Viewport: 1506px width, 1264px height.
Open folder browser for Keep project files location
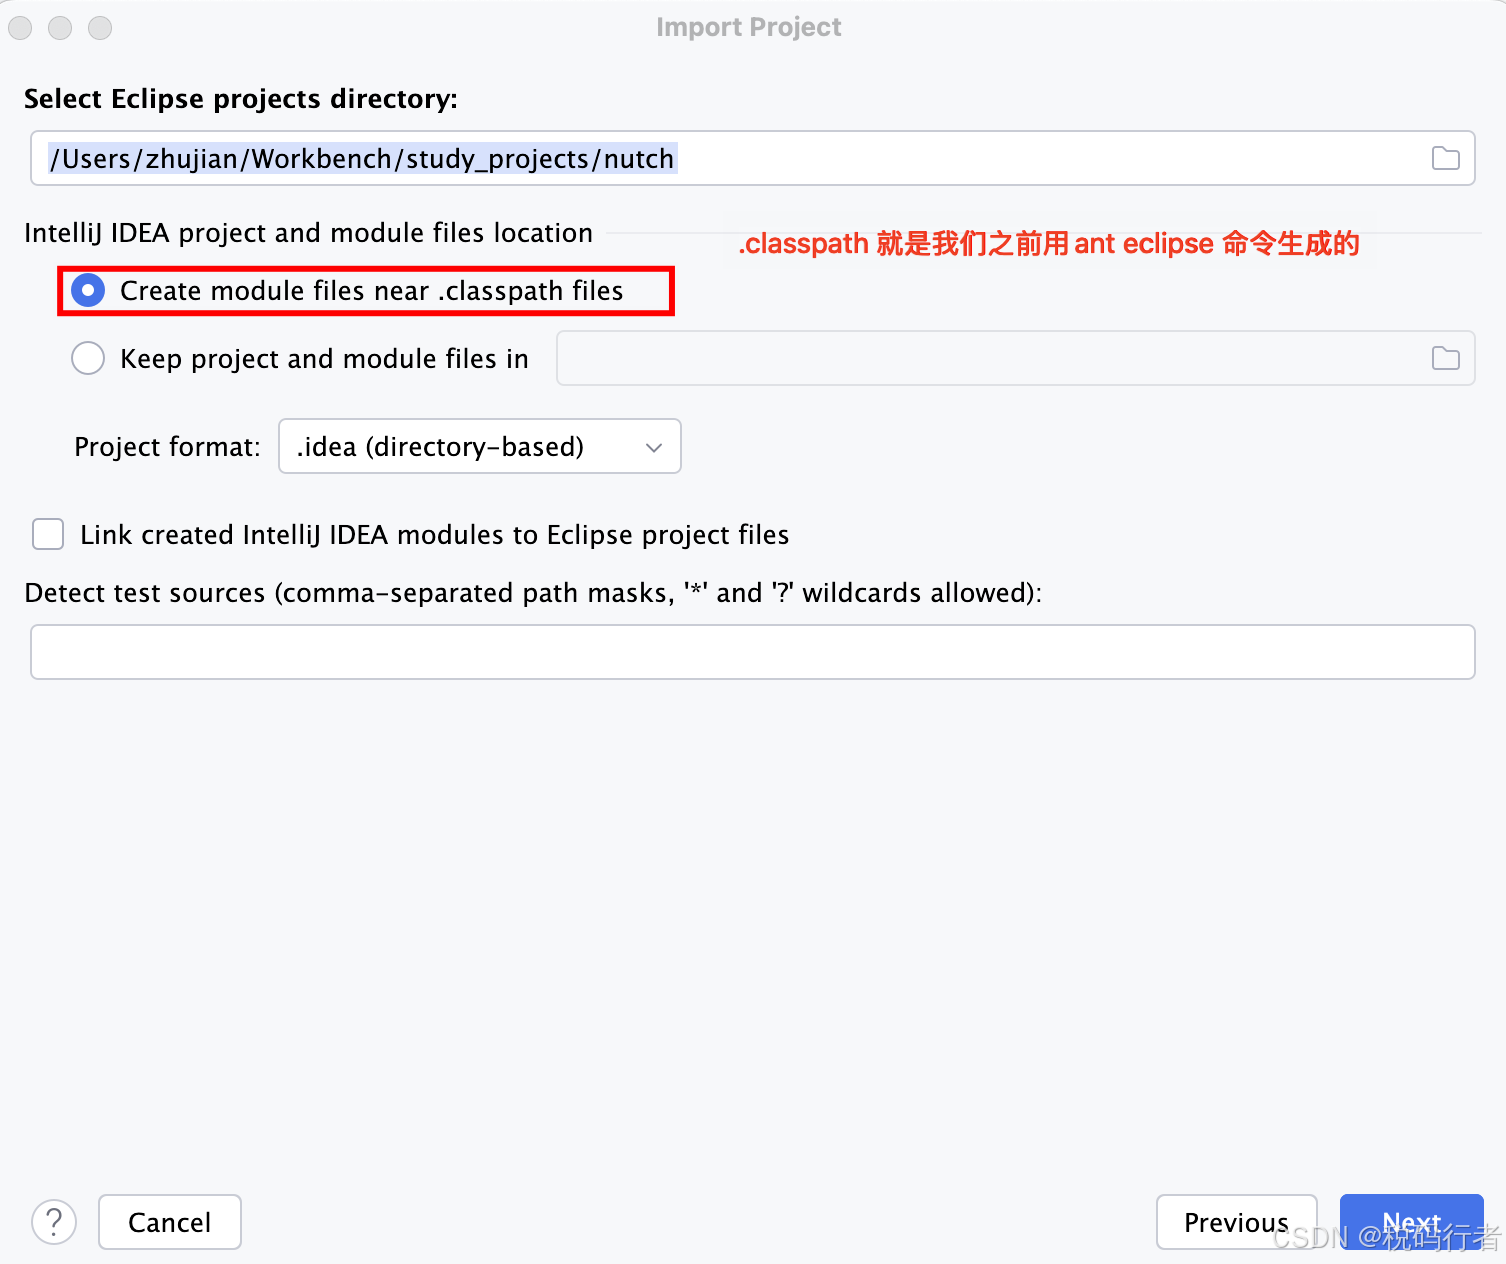coord(1445,358)
